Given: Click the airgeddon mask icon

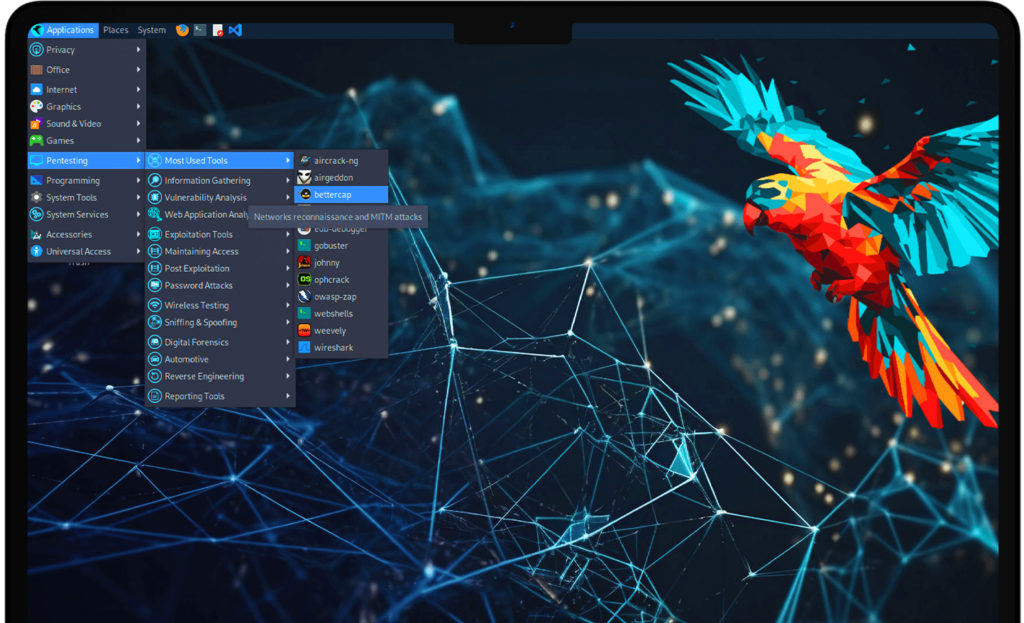Looking at the screenshot, I should [x=304, y=177].
